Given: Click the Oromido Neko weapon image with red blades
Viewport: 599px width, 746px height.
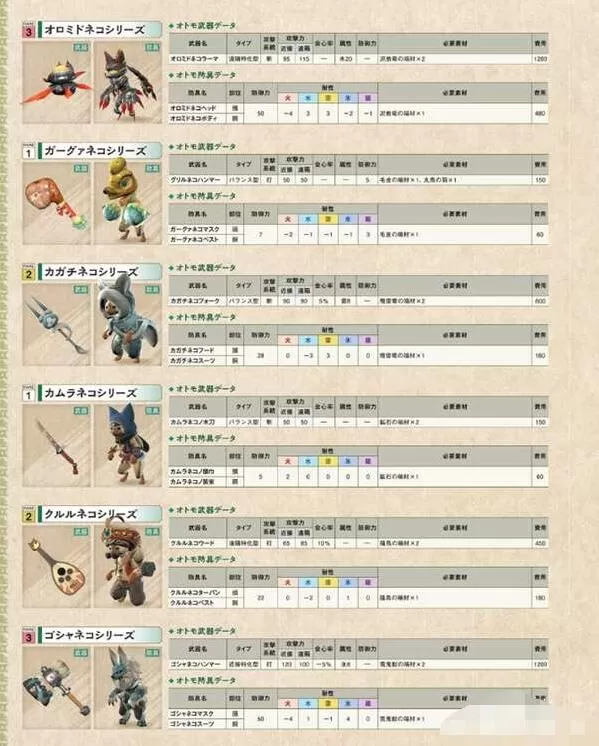Looking at the screenshot, I should pos(56,82).
